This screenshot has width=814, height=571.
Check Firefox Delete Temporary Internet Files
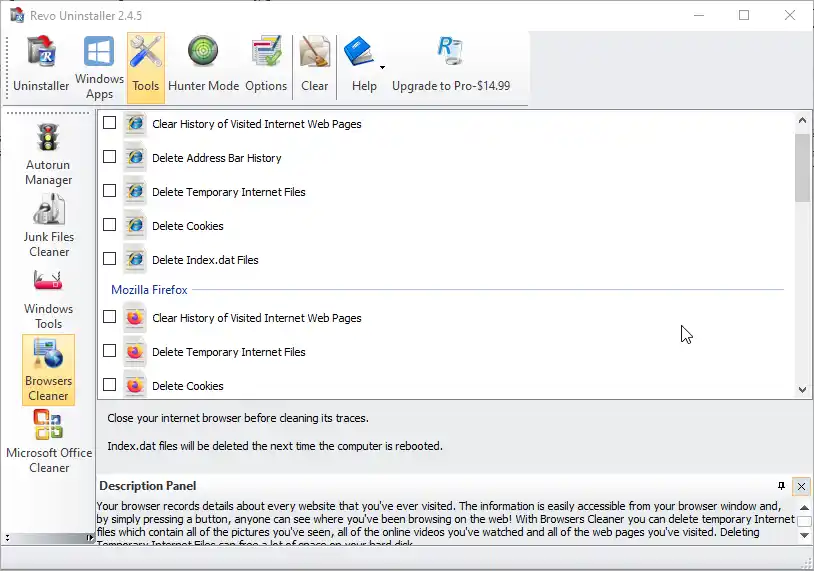point(110,351)
